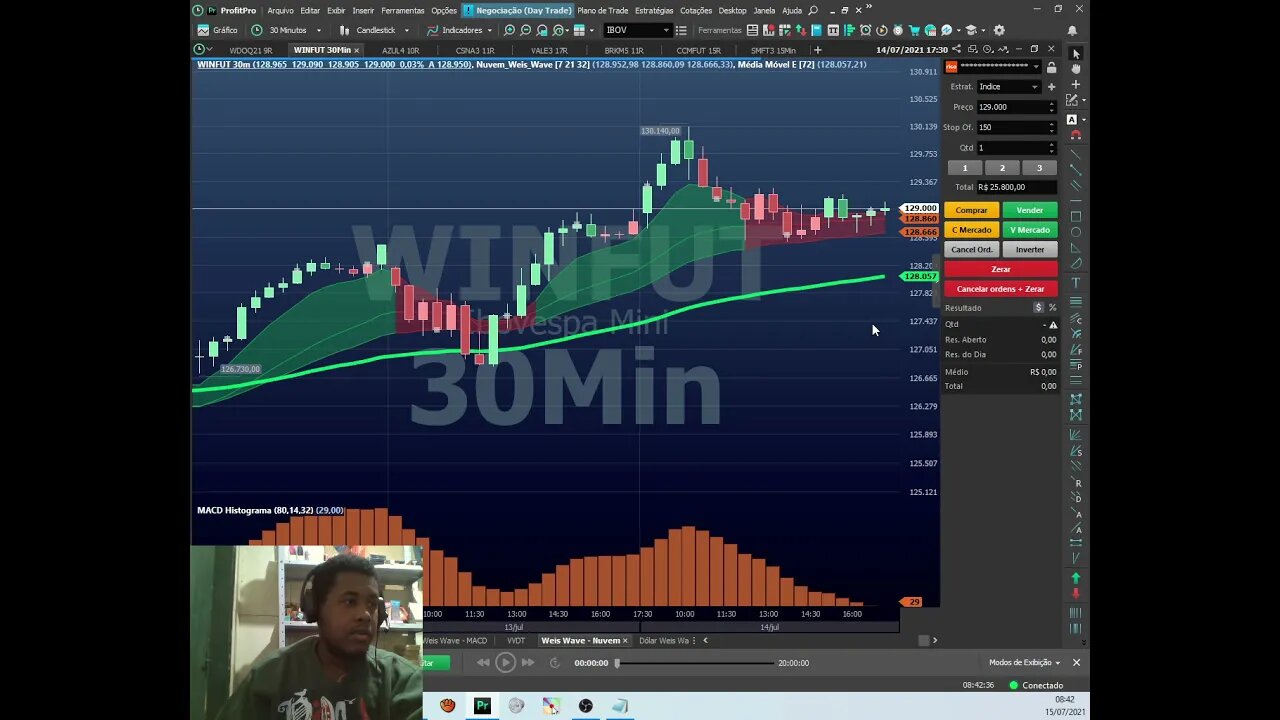Expand Modos de Exibição dropdown
Screen dimensions: 1280x720
(1024, 662)
